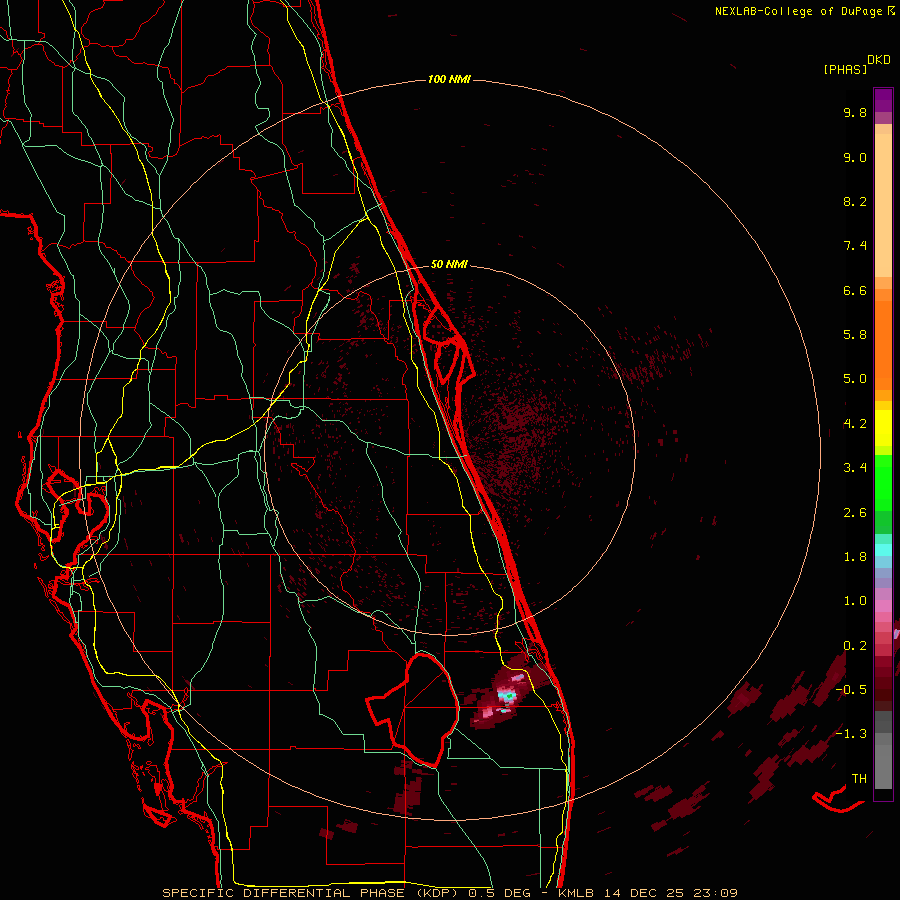Select the 0.2 scale value

855,646
